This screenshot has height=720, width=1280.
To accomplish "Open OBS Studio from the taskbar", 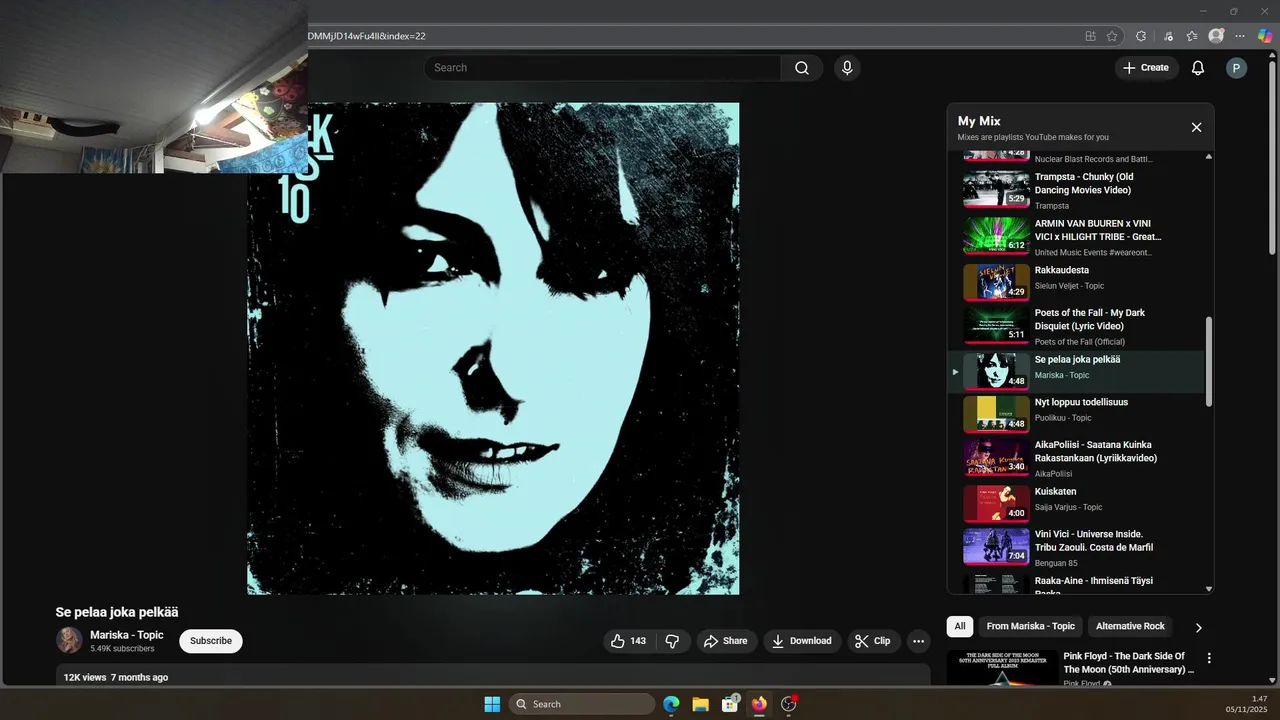I will (x=788, y=704).
